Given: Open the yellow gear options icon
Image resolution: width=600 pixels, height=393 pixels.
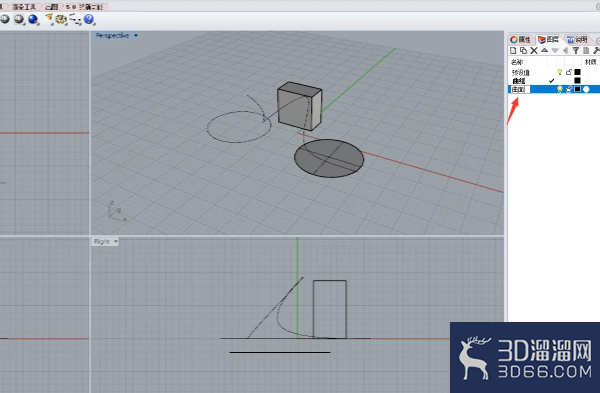Looking at the screenshot, I should coord(61,19).
